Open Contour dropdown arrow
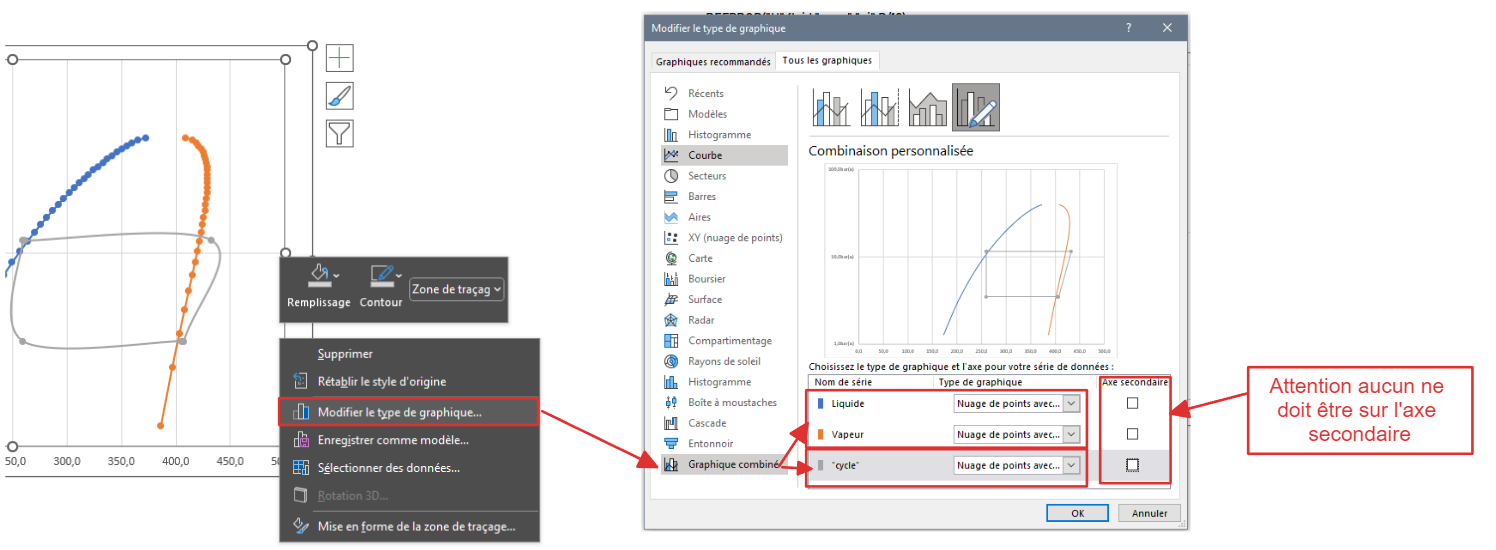 [399, 275]
